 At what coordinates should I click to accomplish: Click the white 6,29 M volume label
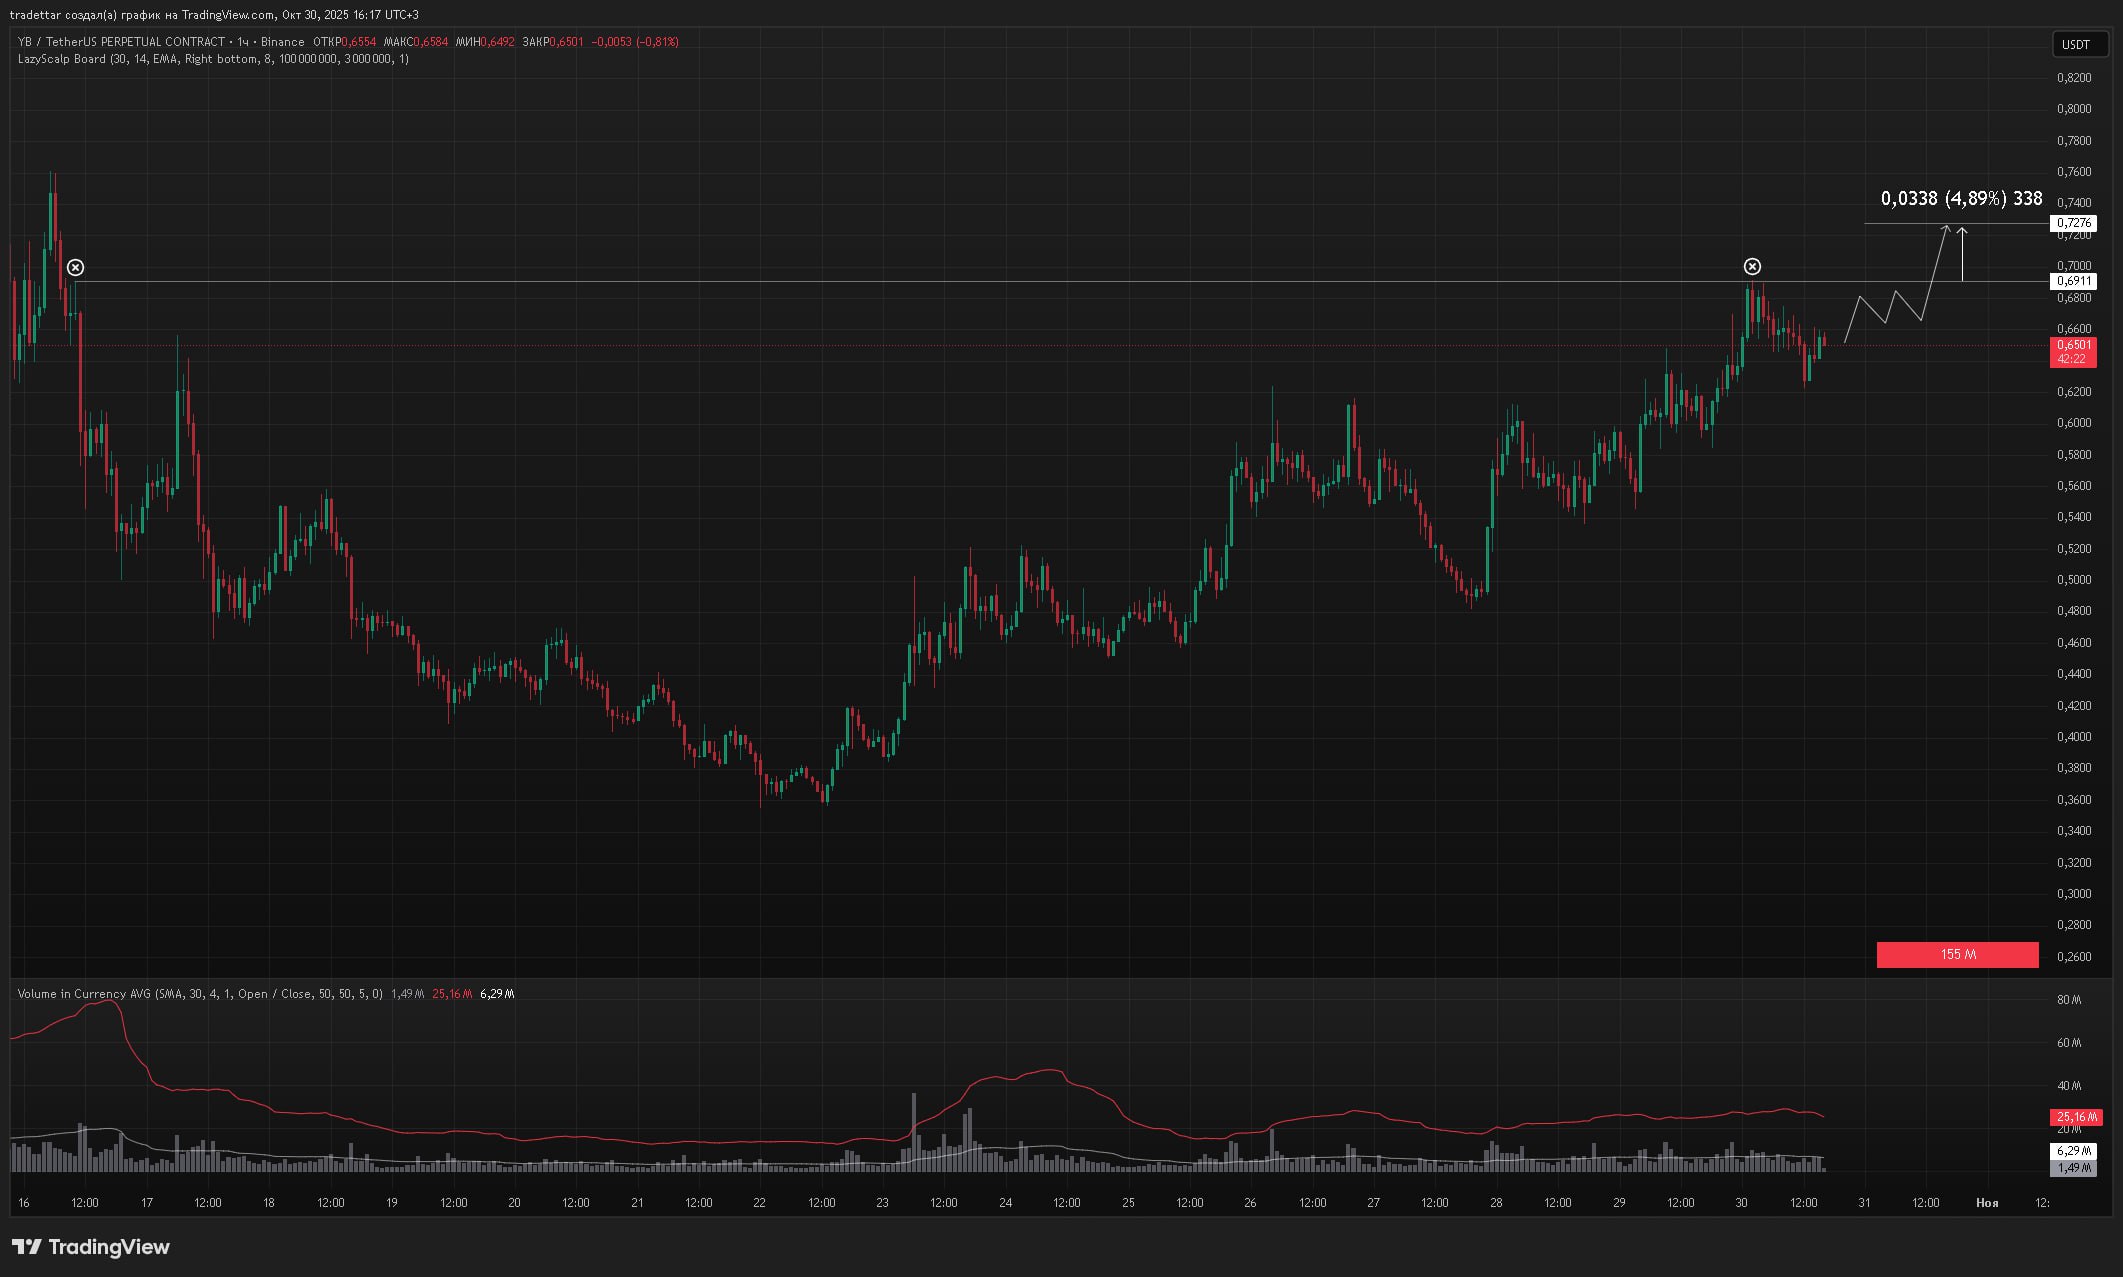tap(2075, 1151)
